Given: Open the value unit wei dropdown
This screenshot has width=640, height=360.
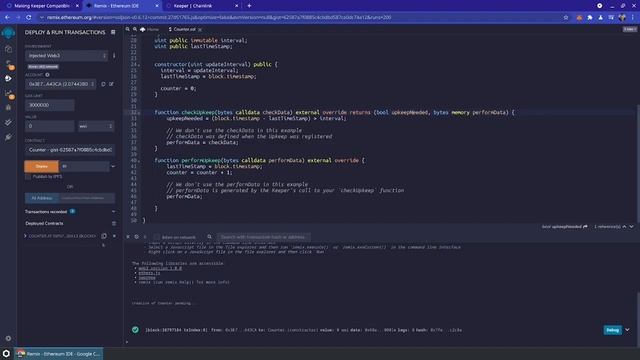Looking at the screenshot, I should [x=96, y=126].
